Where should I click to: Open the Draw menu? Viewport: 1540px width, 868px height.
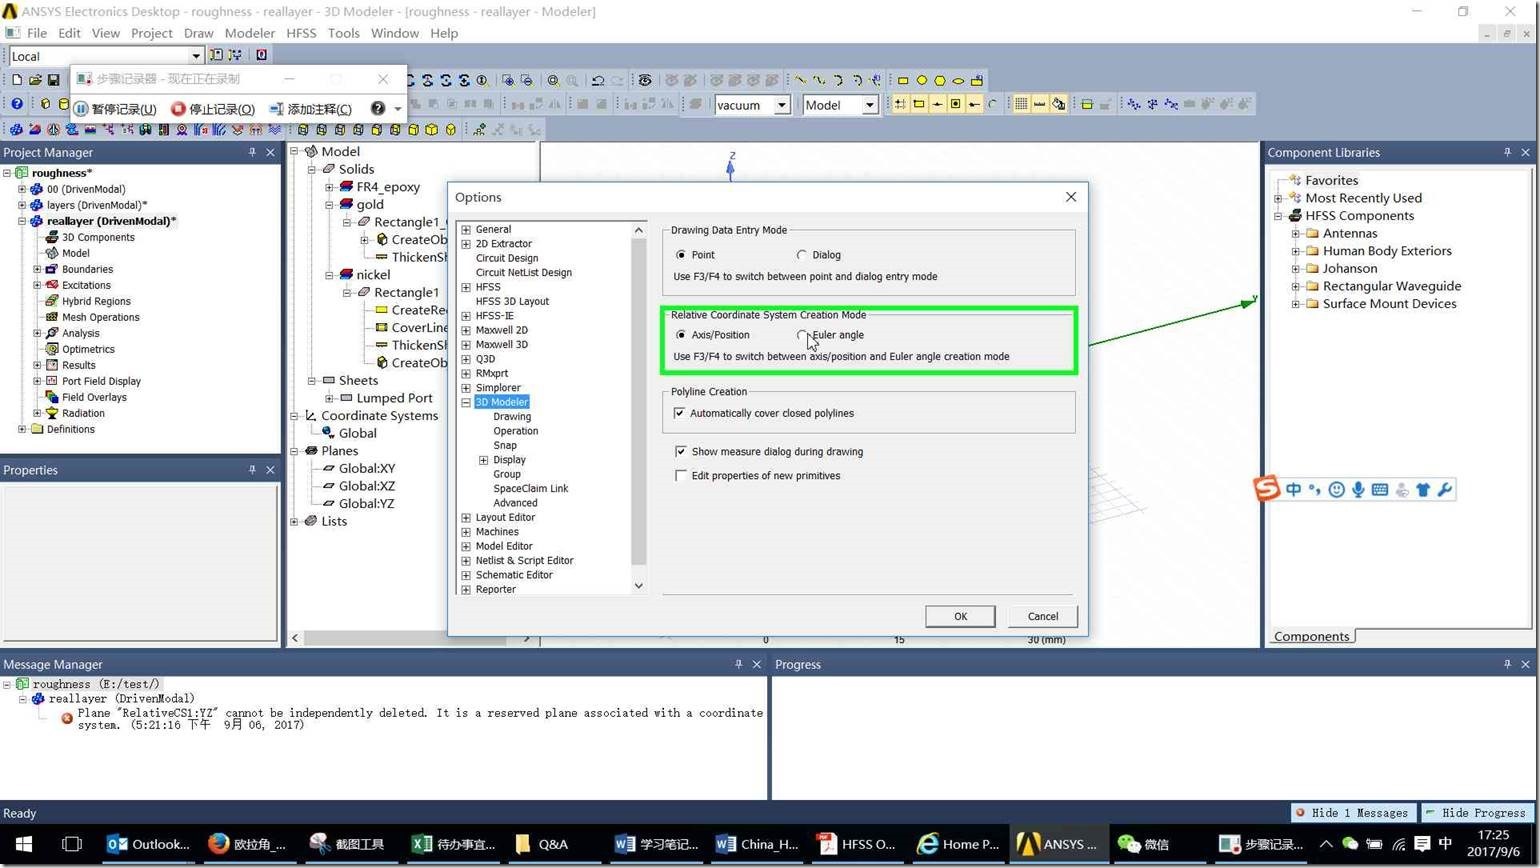click(x=198, y=33)
